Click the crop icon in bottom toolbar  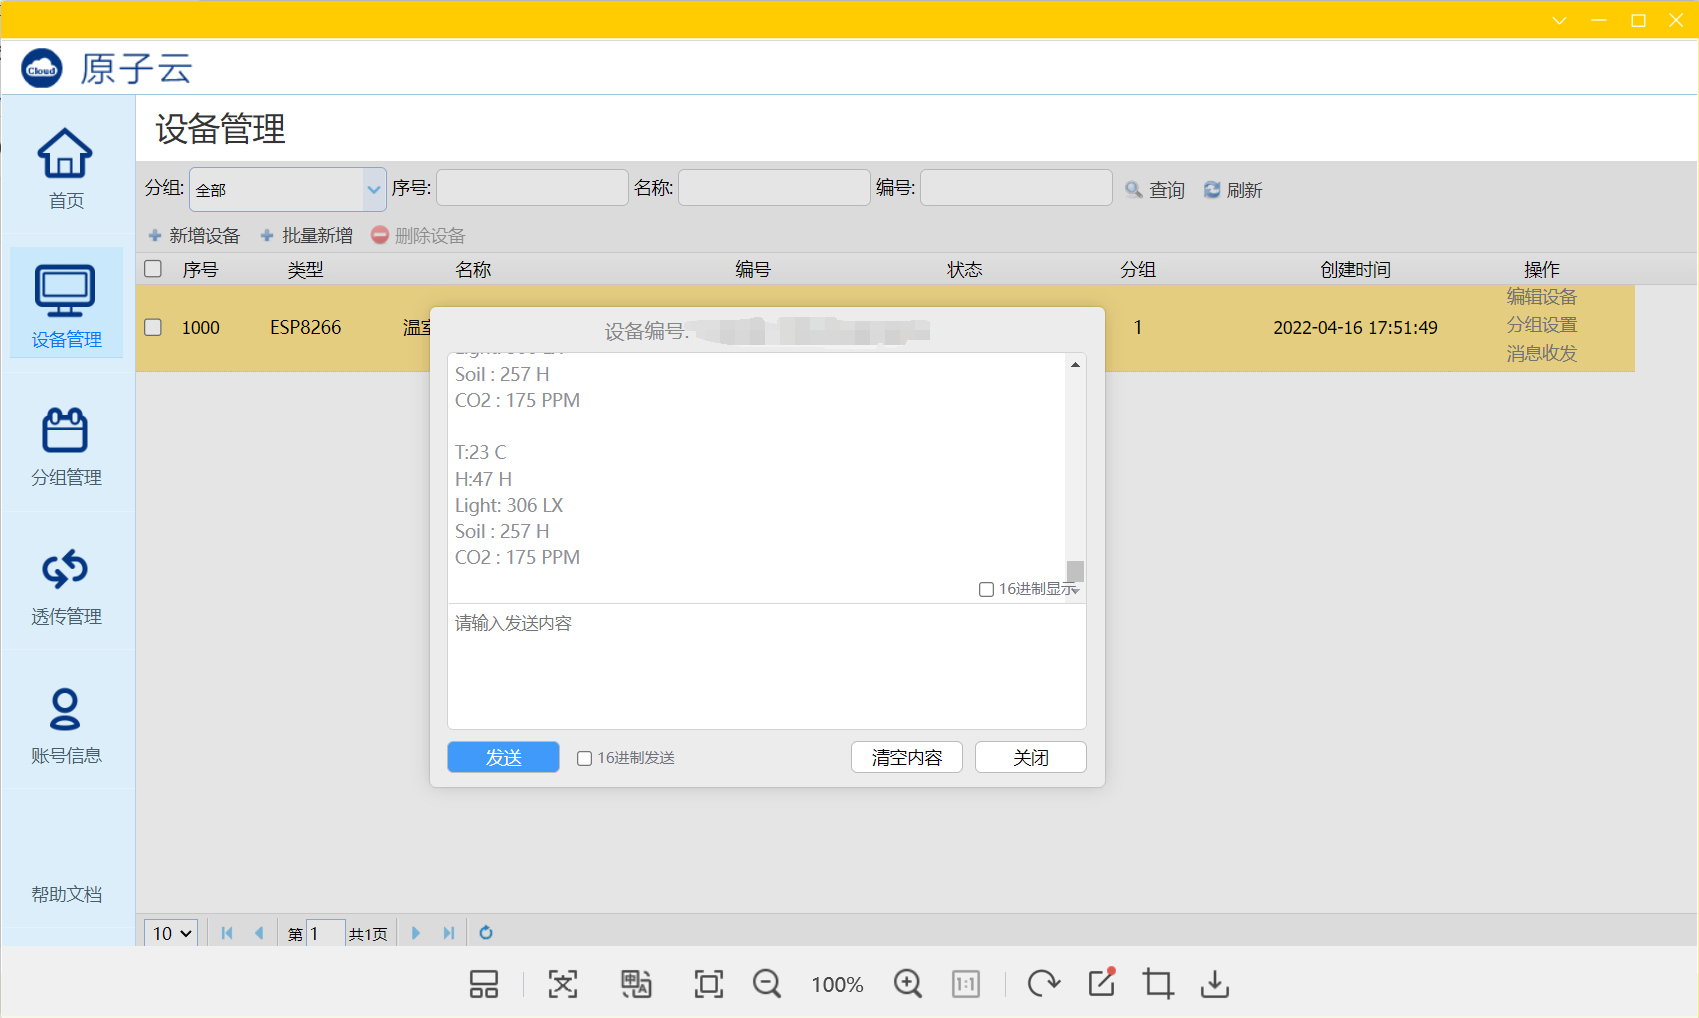pos(1158,984)
